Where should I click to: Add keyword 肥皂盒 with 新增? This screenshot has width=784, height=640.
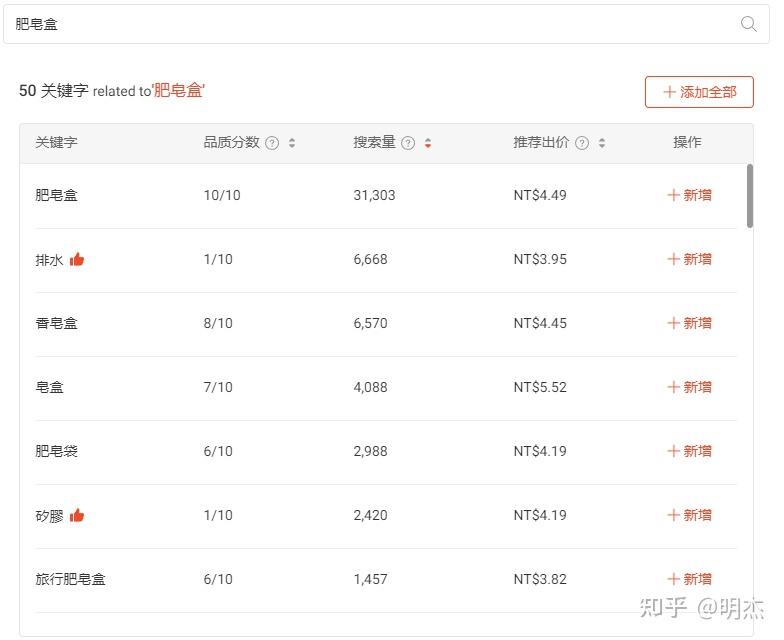point(689,195)
